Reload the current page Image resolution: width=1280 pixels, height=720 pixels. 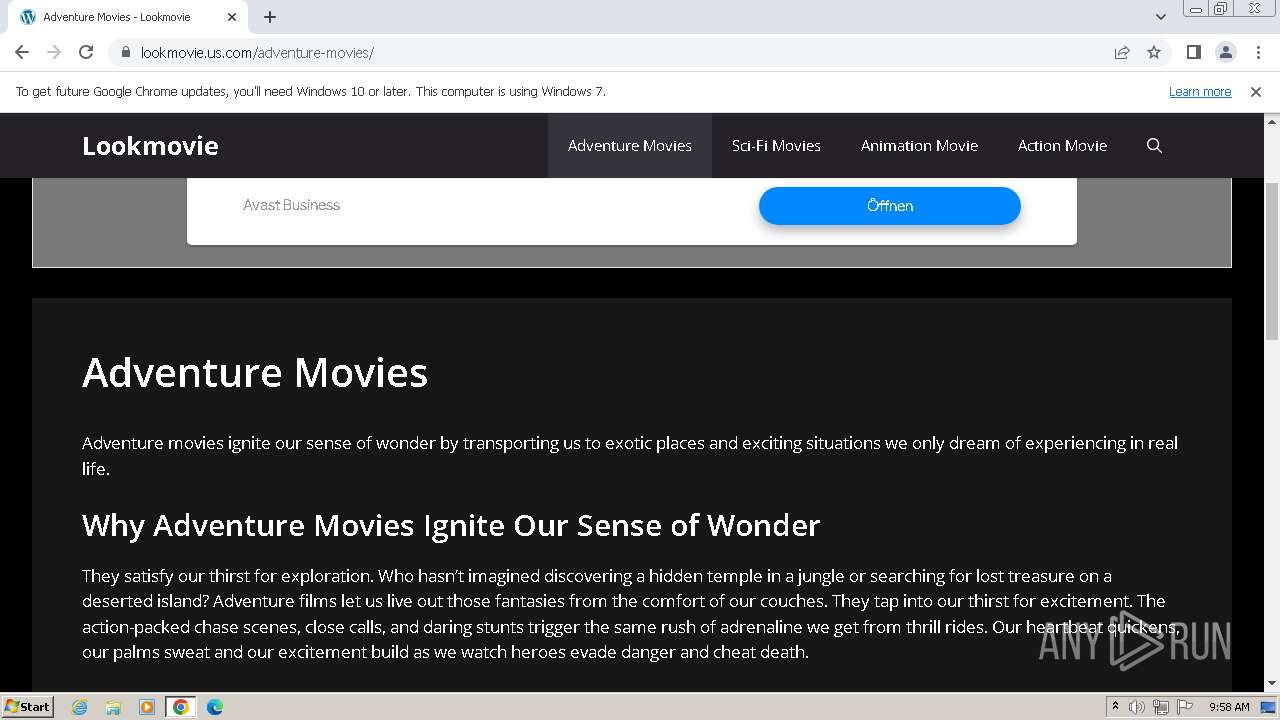[x=86, y=52]
